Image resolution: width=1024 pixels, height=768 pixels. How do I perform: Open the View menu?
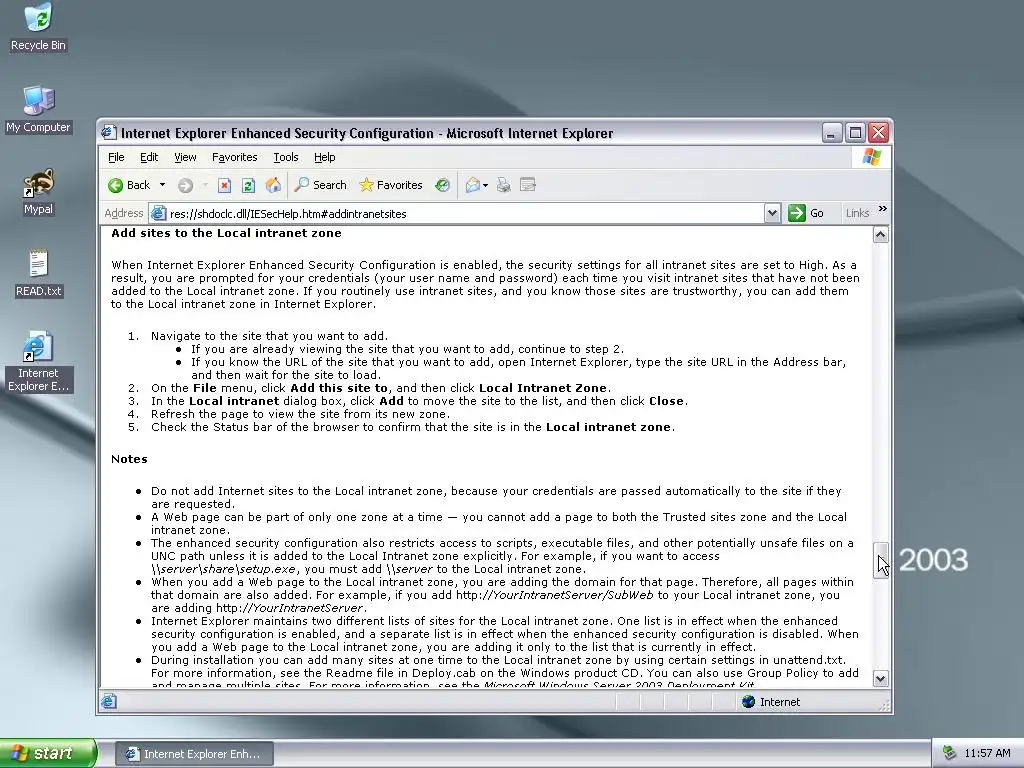(185, 157)
